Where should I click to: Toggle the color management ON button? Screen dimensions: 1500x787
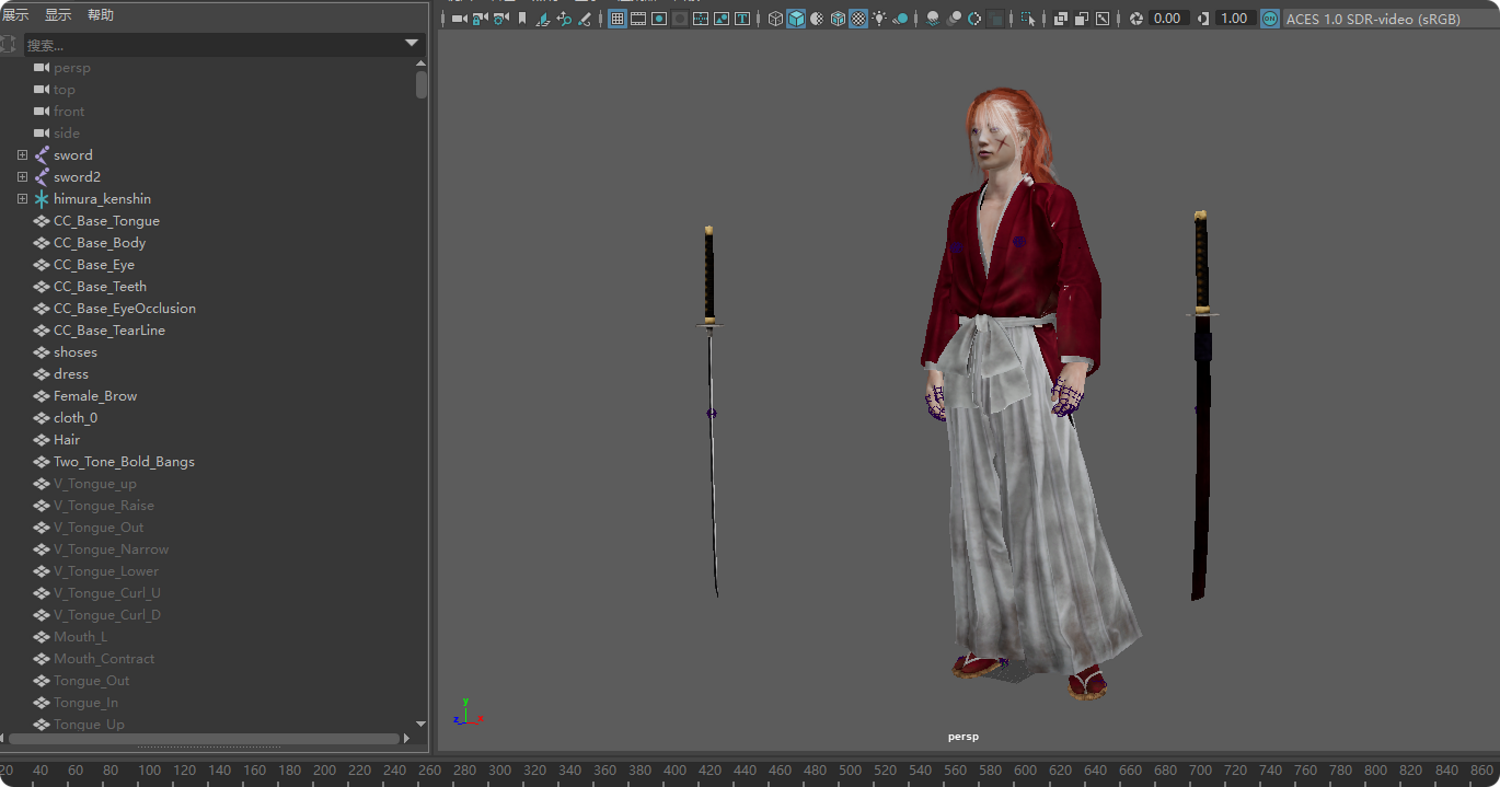1269,18
